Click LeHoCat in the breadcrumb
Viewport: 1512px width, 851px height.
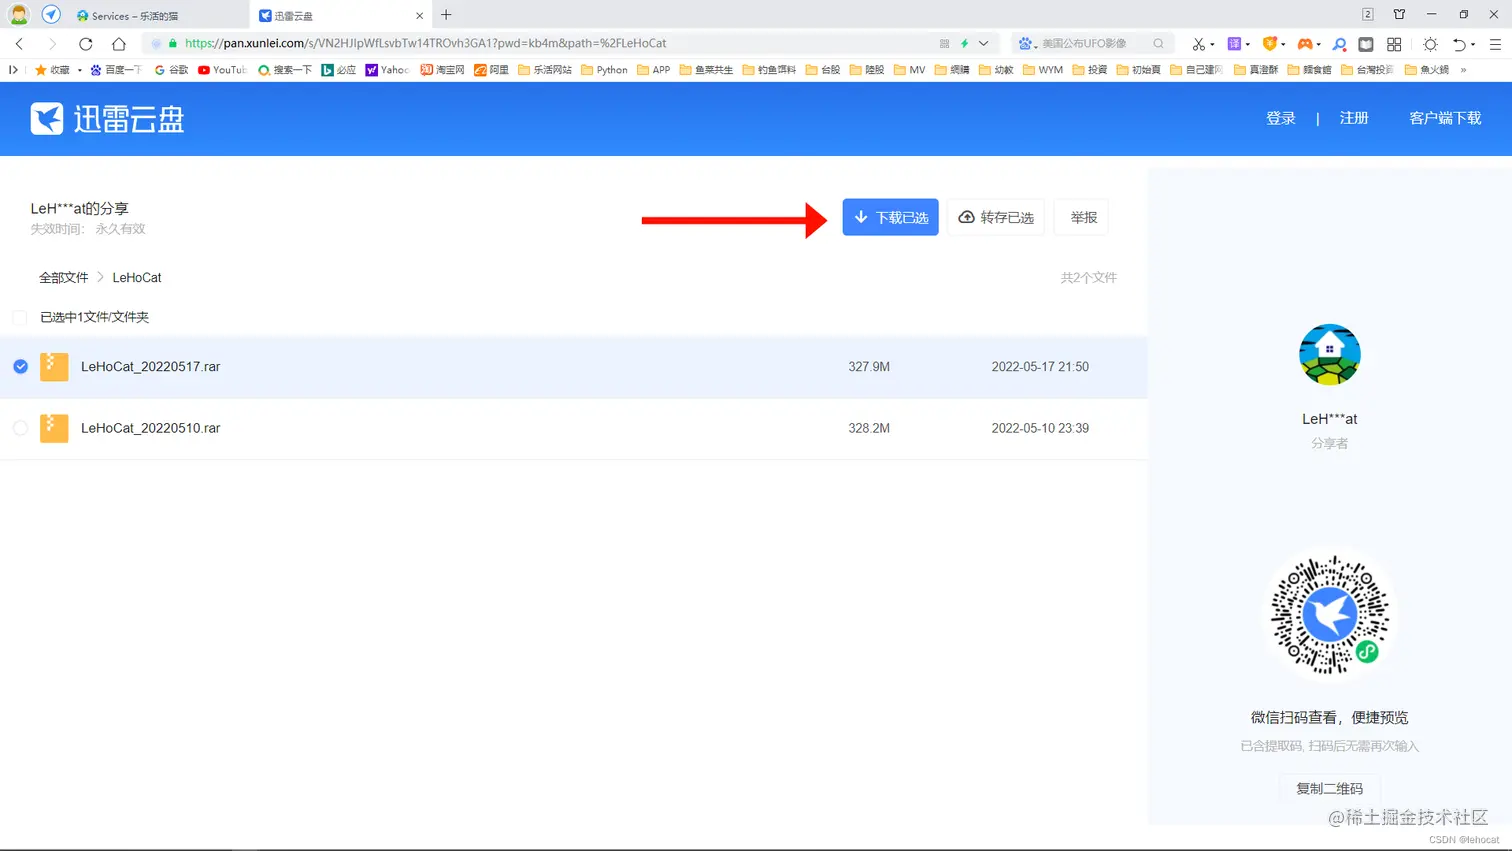coord(137,278)
